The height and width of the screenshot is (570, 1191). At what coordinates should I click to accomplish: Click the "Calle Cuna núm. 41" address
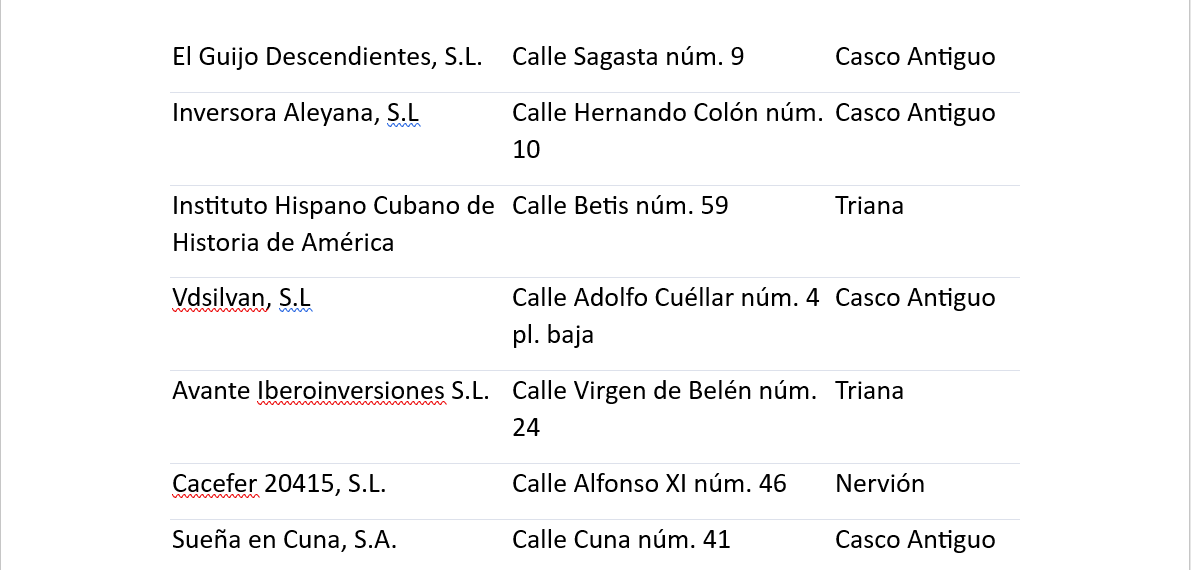tap(621, 540)
